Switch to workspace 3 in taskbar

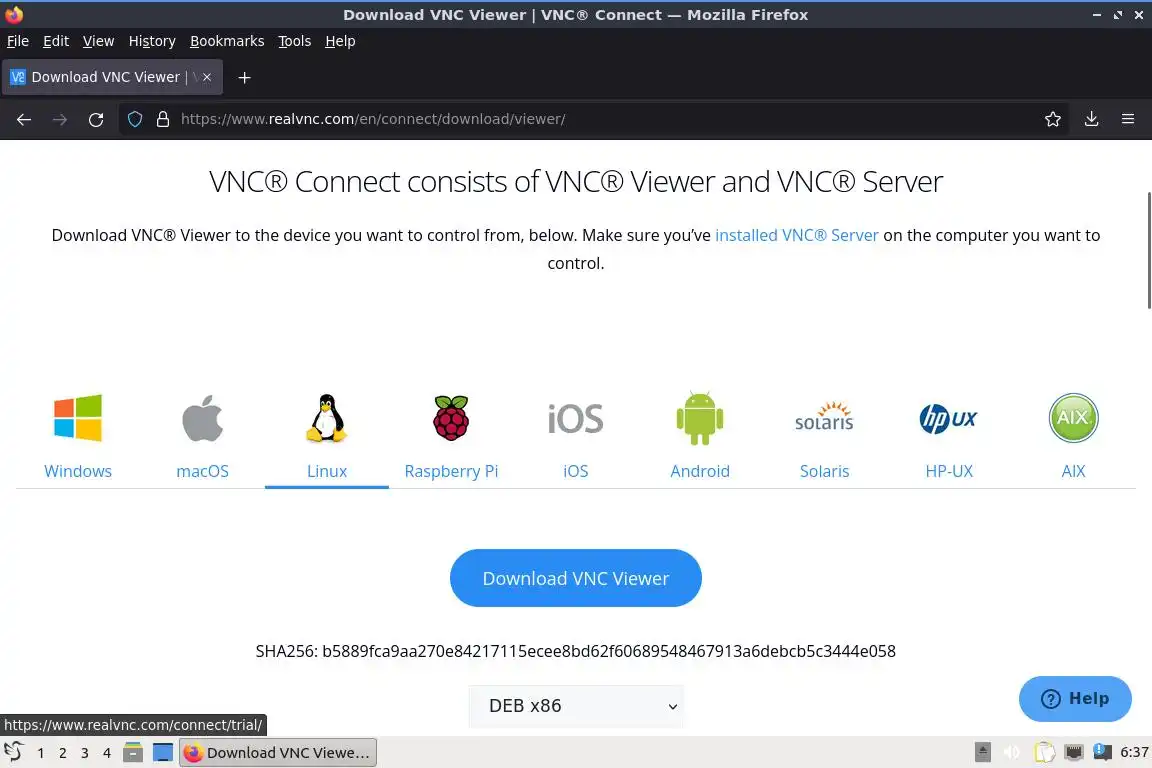pos(84,753)
